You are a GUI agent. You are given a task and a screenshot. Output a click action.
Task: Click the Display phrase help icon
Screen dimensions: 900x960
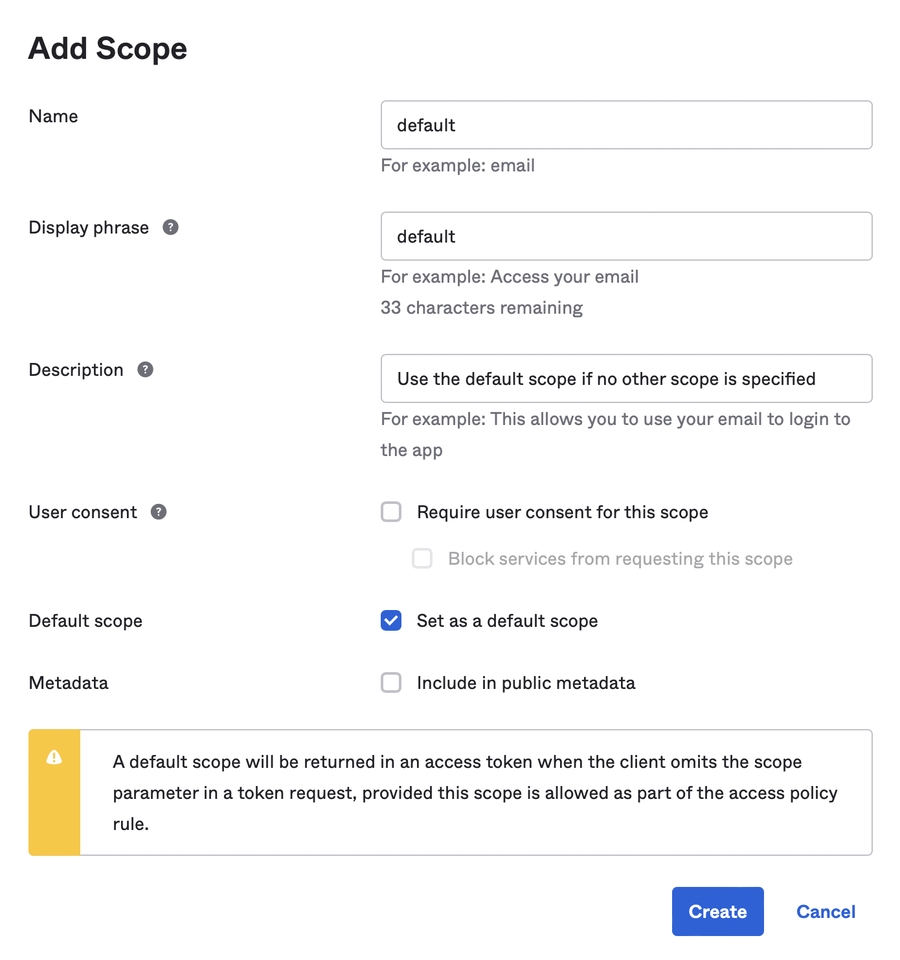coord(171,227)
